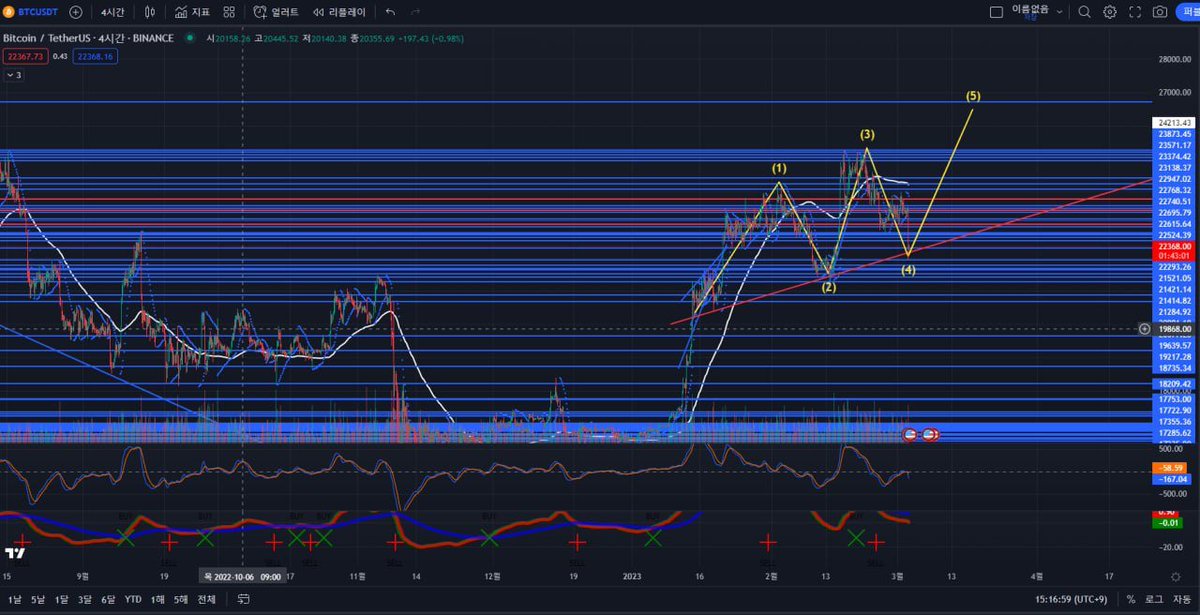Screen dimensions: 1200x615
Task: Click the 2023 label on time axis
Action: [632, 576]
